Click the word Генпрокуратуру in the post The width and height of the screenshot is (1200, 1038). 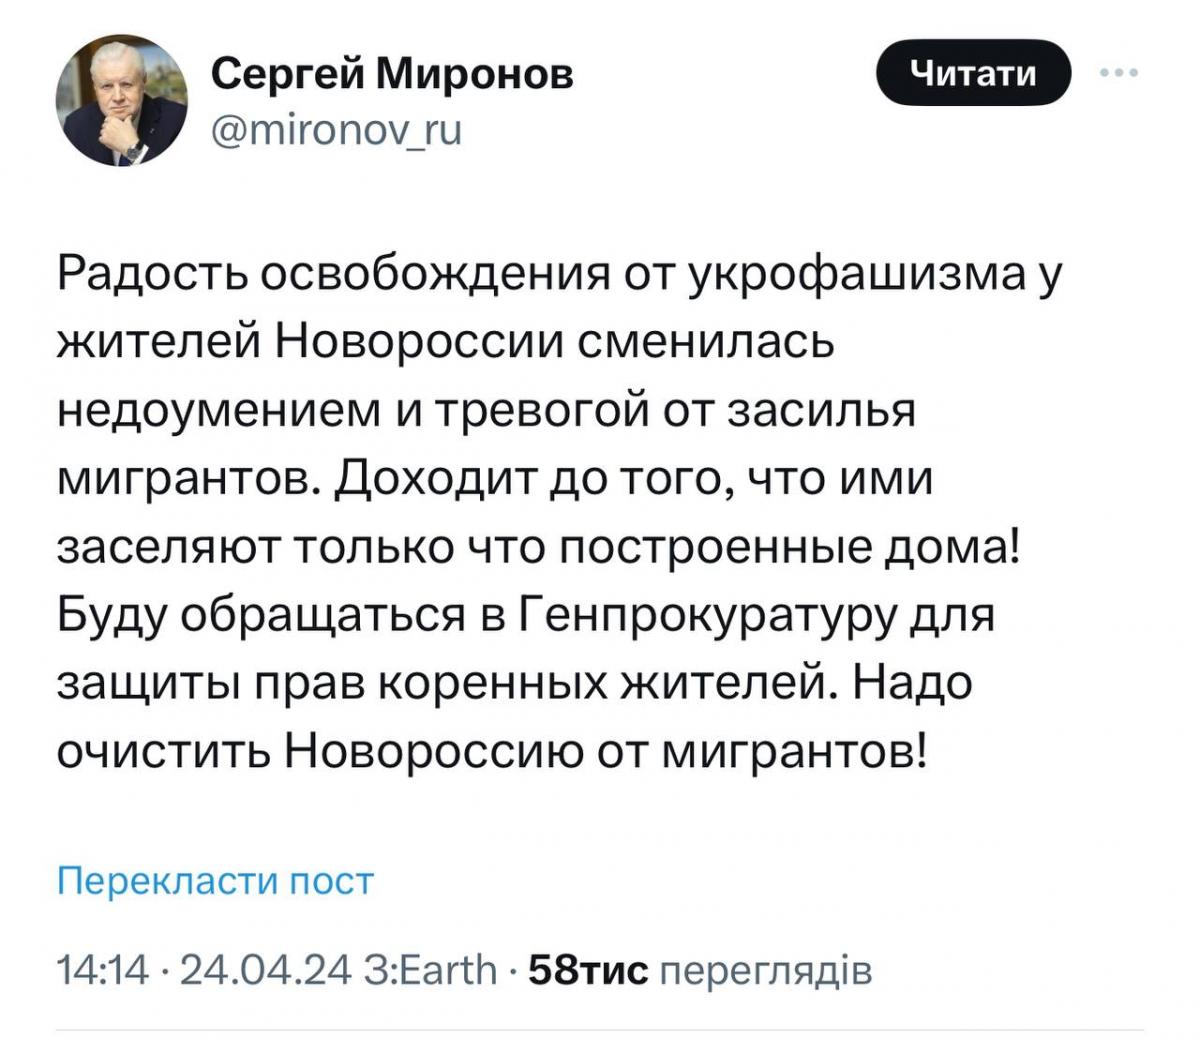(x=707, y=615)
